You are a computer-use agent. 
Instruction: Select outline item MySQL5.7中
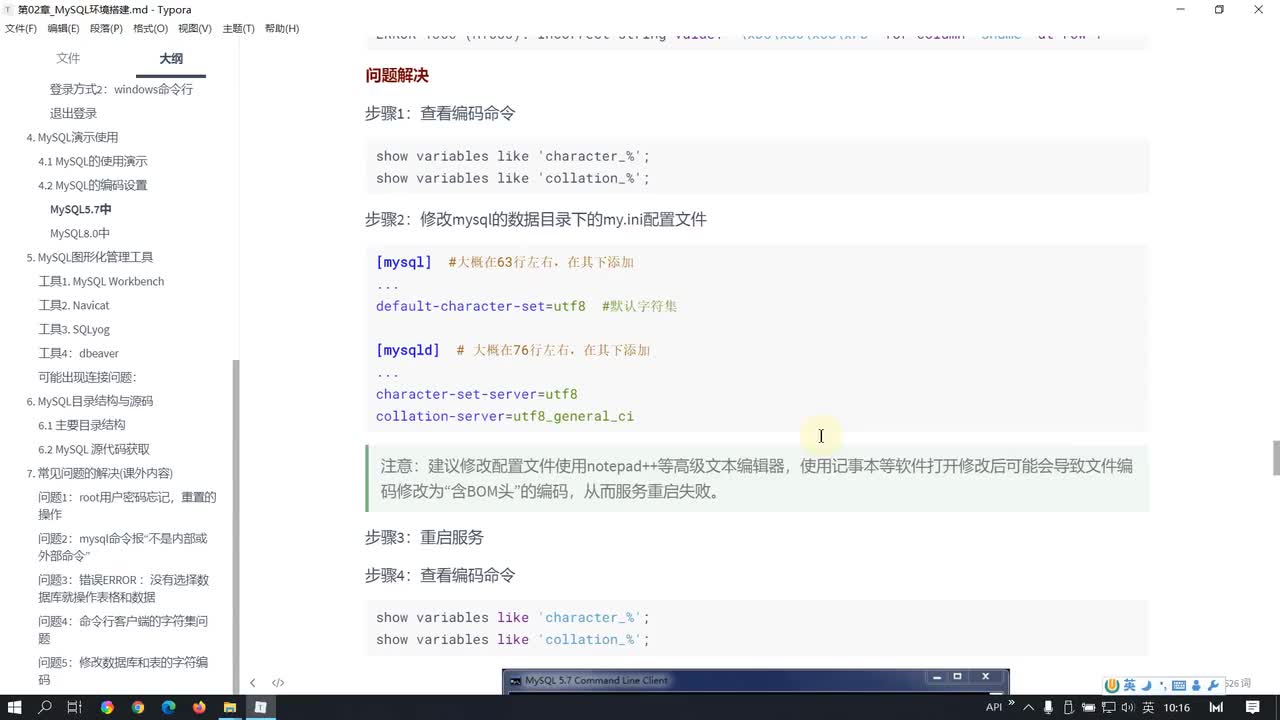pos(81,209)
